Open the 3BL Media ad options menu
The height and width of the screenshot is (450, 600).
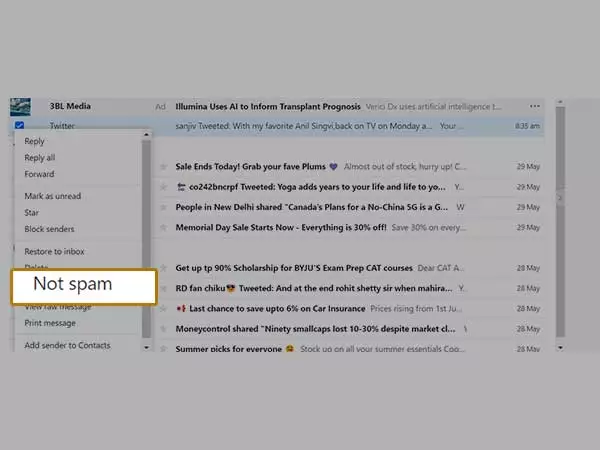pyautogui.click(x=535, y=106)
